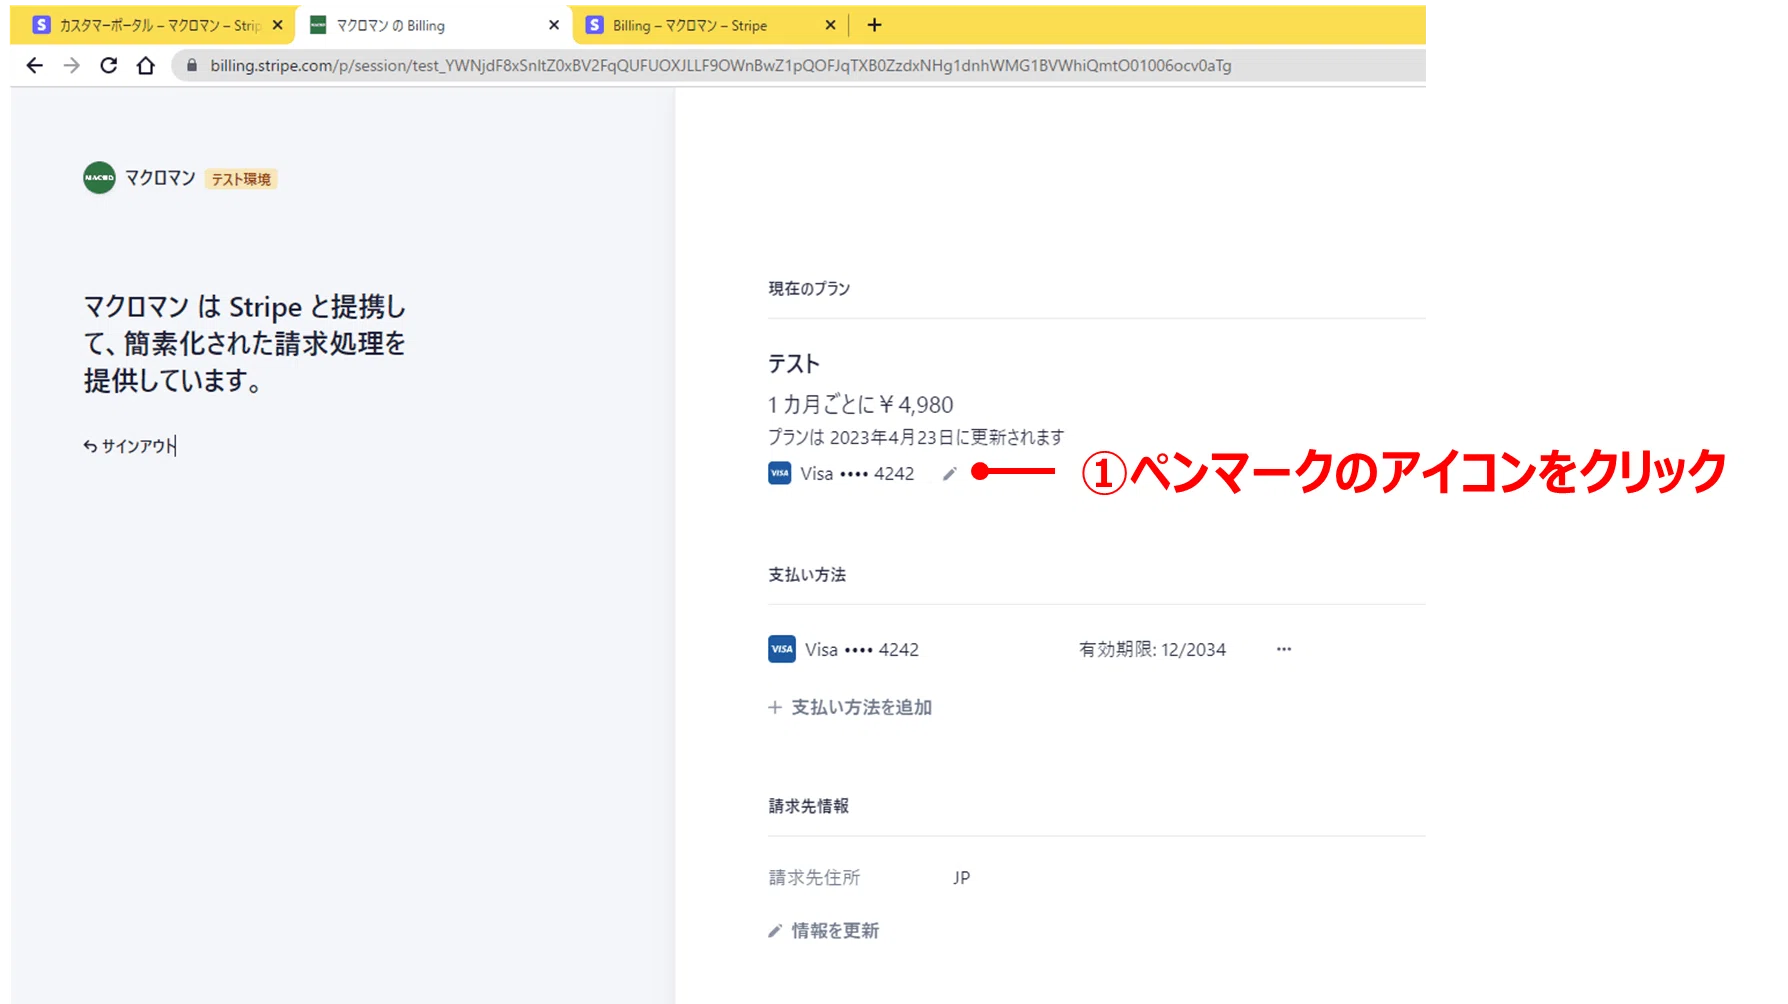
Task: Click Visa •••• 4242 text in payment methods
Action: pos(862,649)
